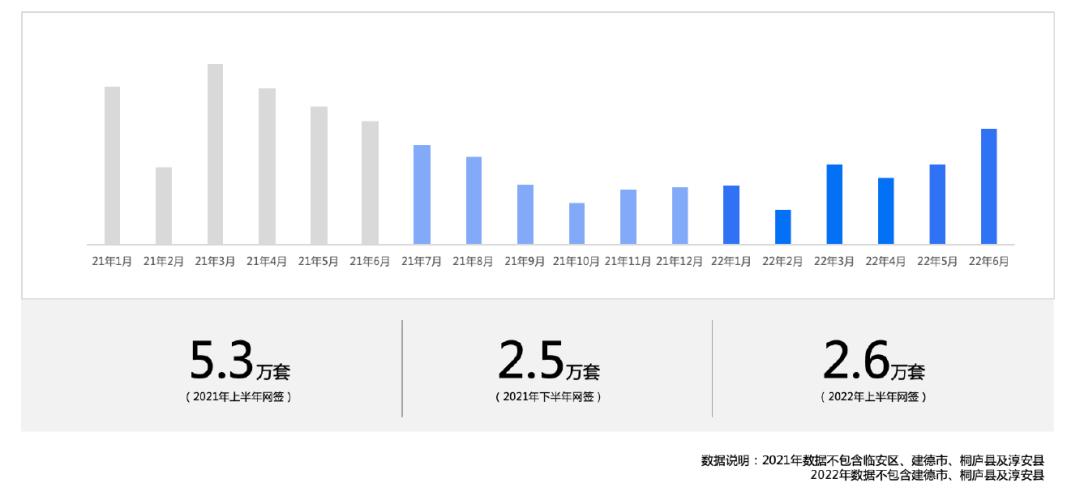This screenshot has height=500, width=1080.
Task: Click the 22年1月 axis label
Action: [731, 261]
